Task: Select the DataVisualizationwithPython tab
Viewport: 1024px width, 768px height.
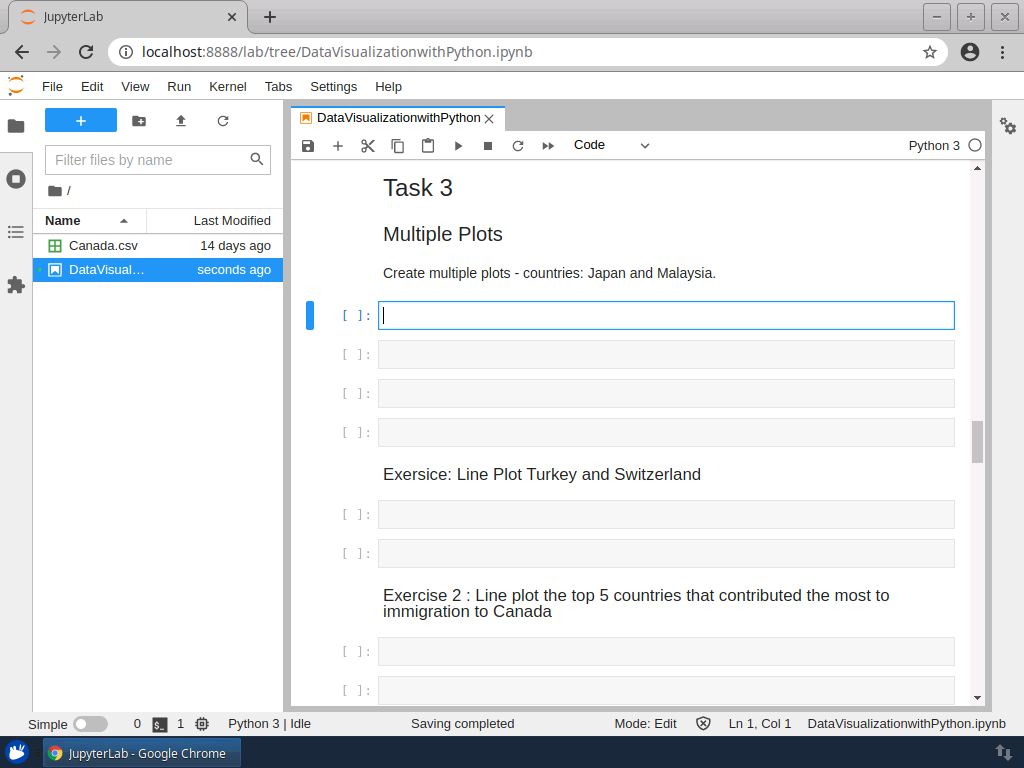Action: coord(398,118)
